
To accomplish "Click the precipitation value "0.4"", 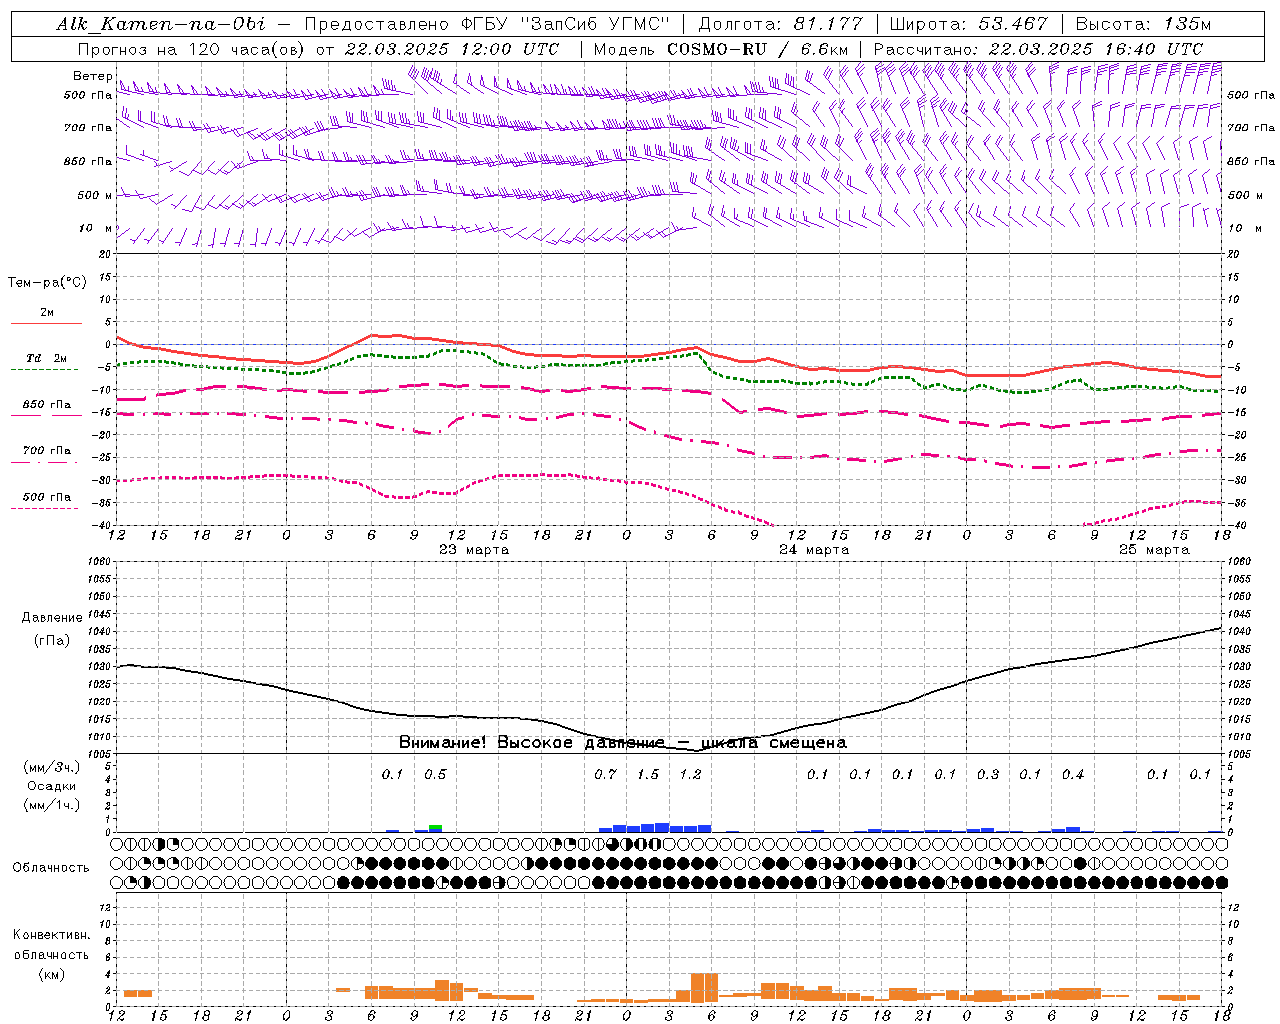I will (1073, 775).
